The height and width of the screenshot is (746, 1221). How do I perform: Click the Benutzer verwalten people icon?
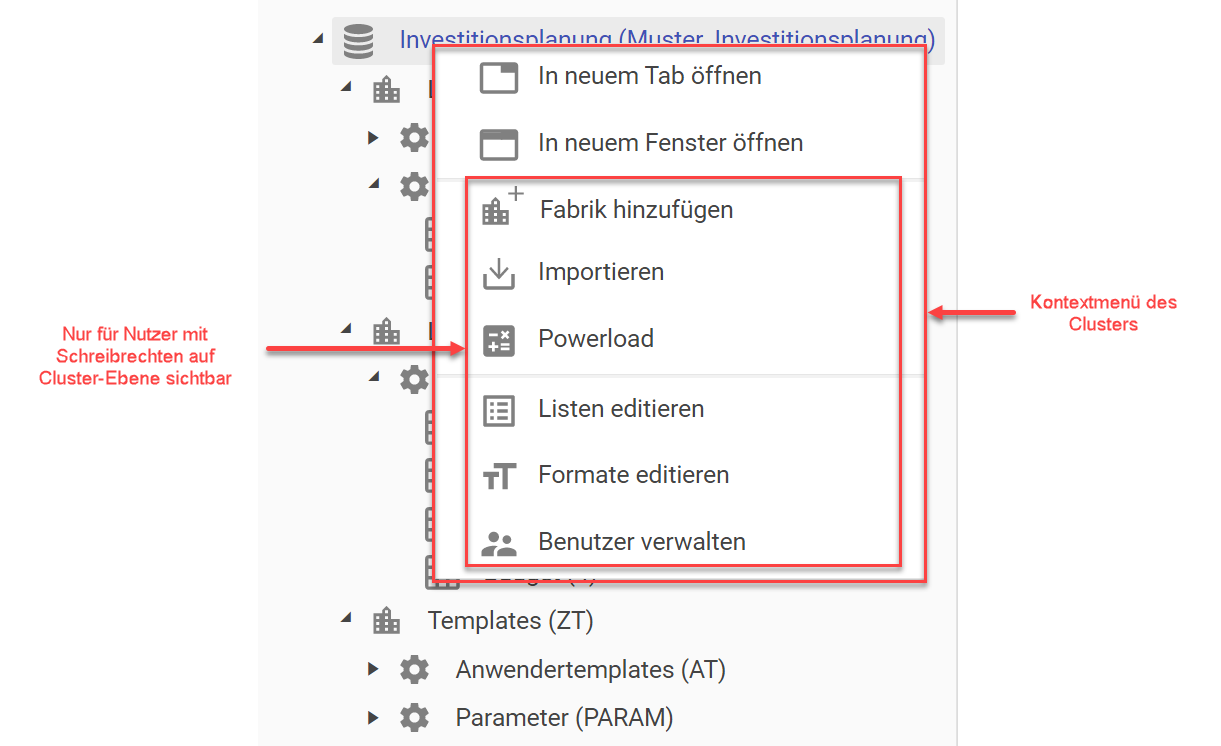click(x=498, y=541)
